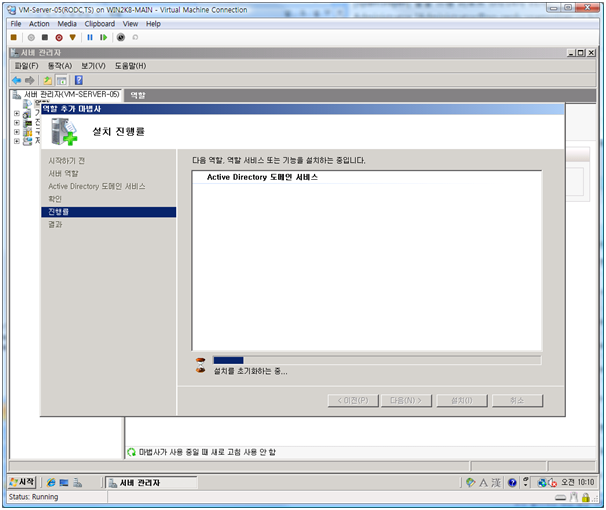Click the Start VM toolbar icon
This screenshot has height=510, width=606.
(x=31, y=37)
